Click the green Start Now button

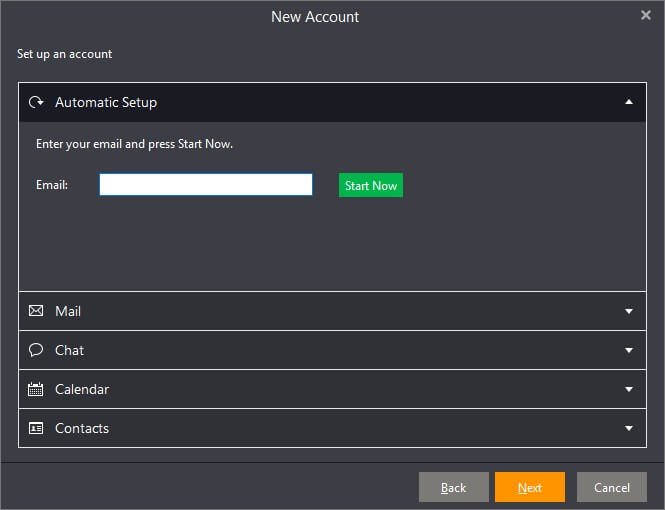click(371, 185)
